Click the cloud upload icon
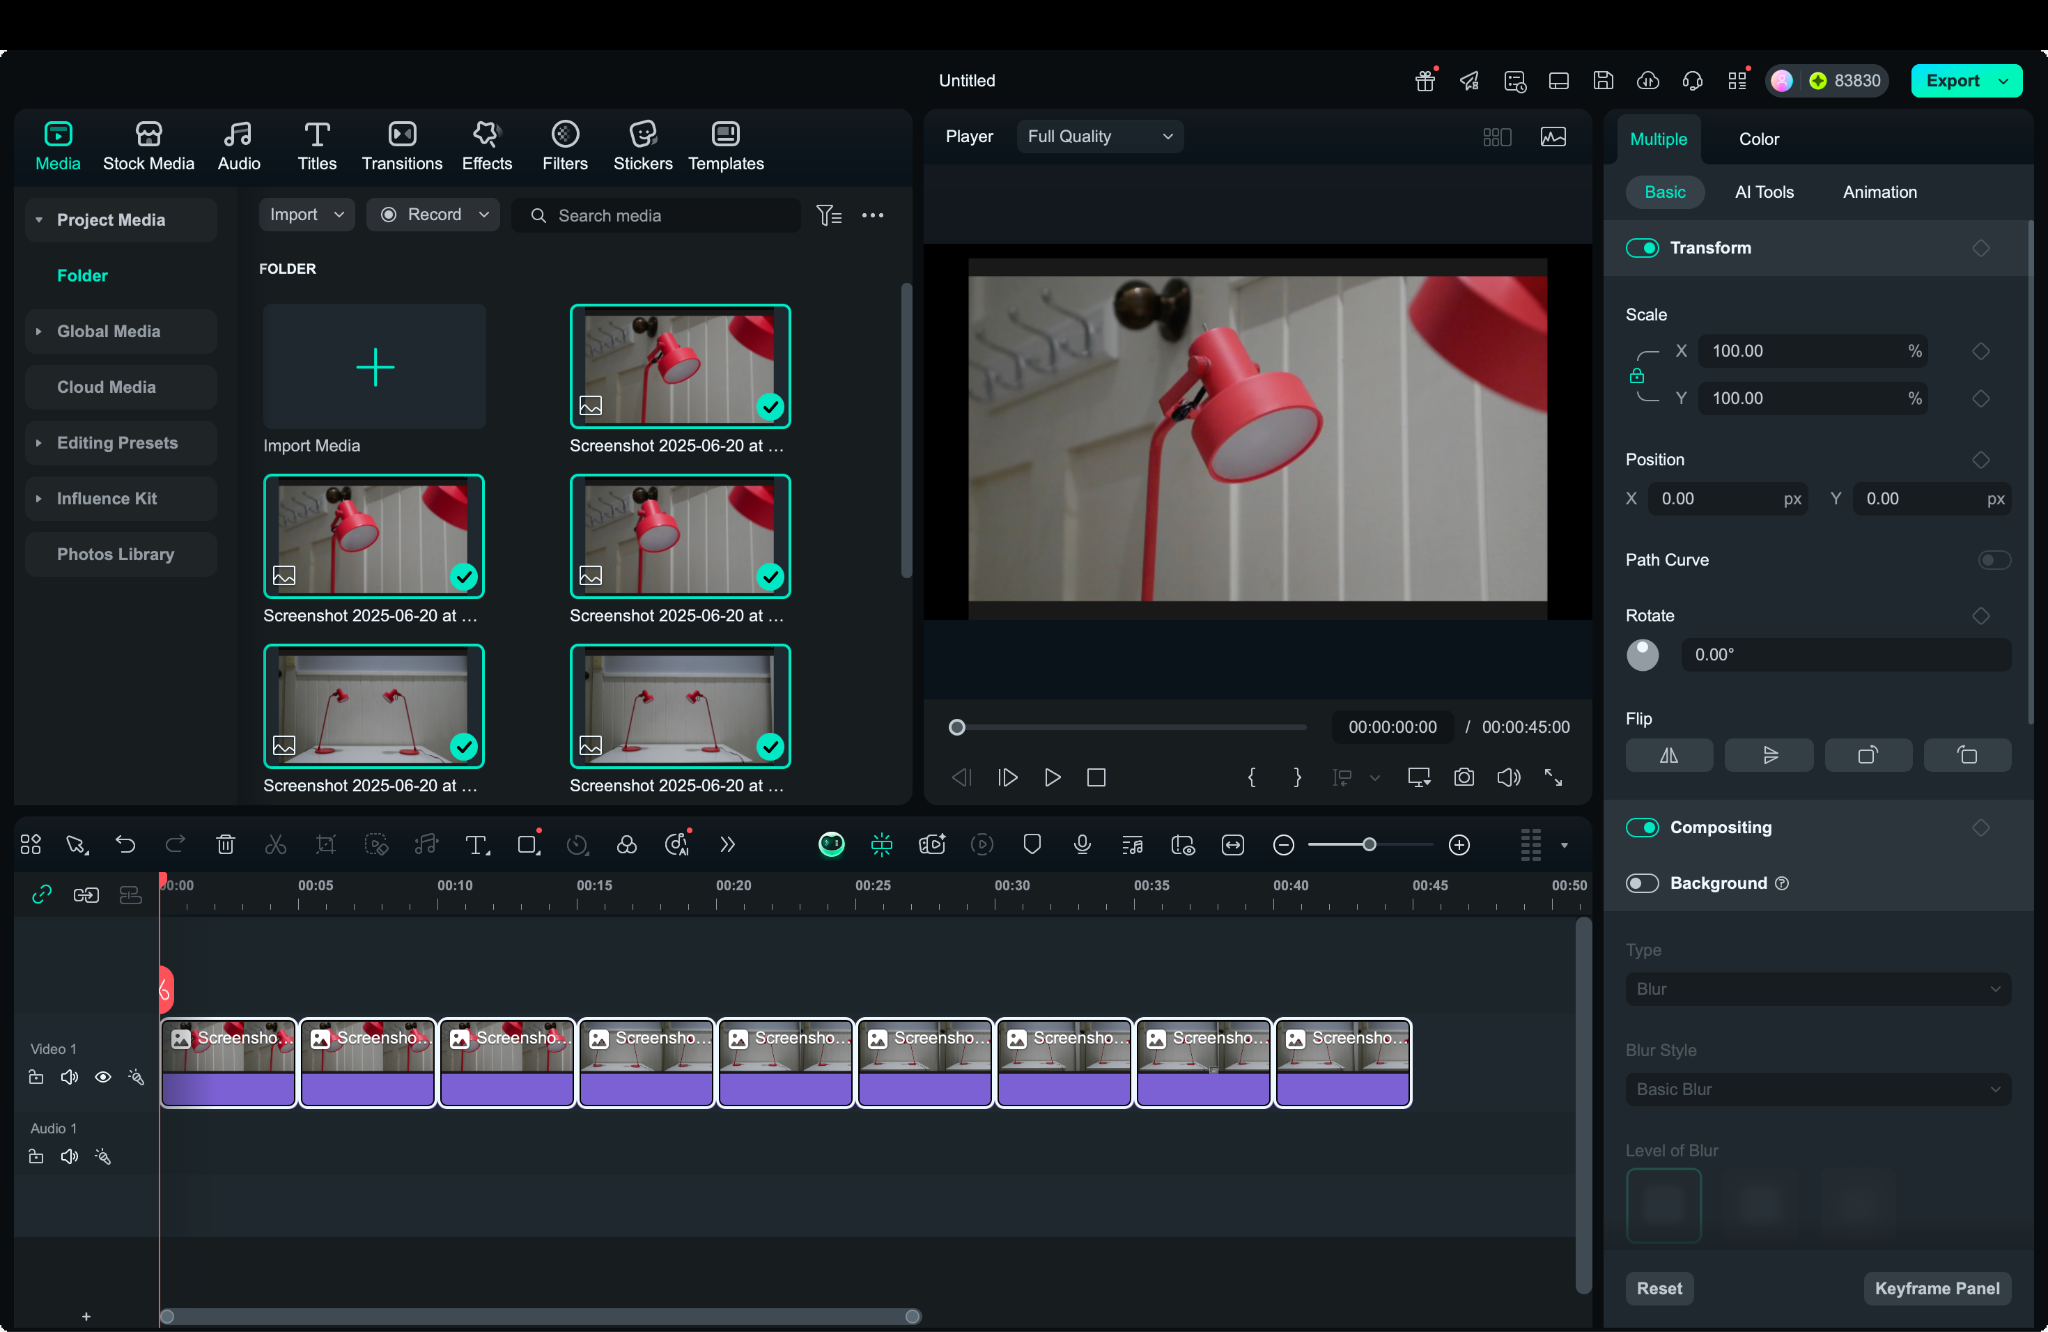The width and height of the screenshot is (2048, 1332). coord(1648,81)
